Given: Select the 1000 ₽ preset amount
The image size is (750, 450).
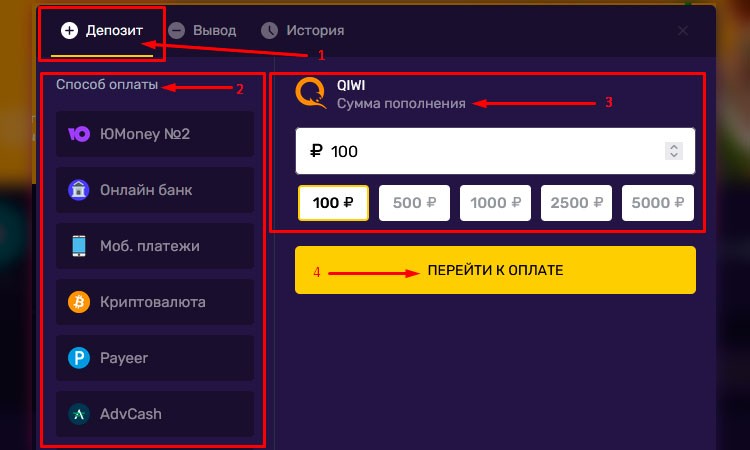Looking at the screenshot, I should click(x=495, y=203).
